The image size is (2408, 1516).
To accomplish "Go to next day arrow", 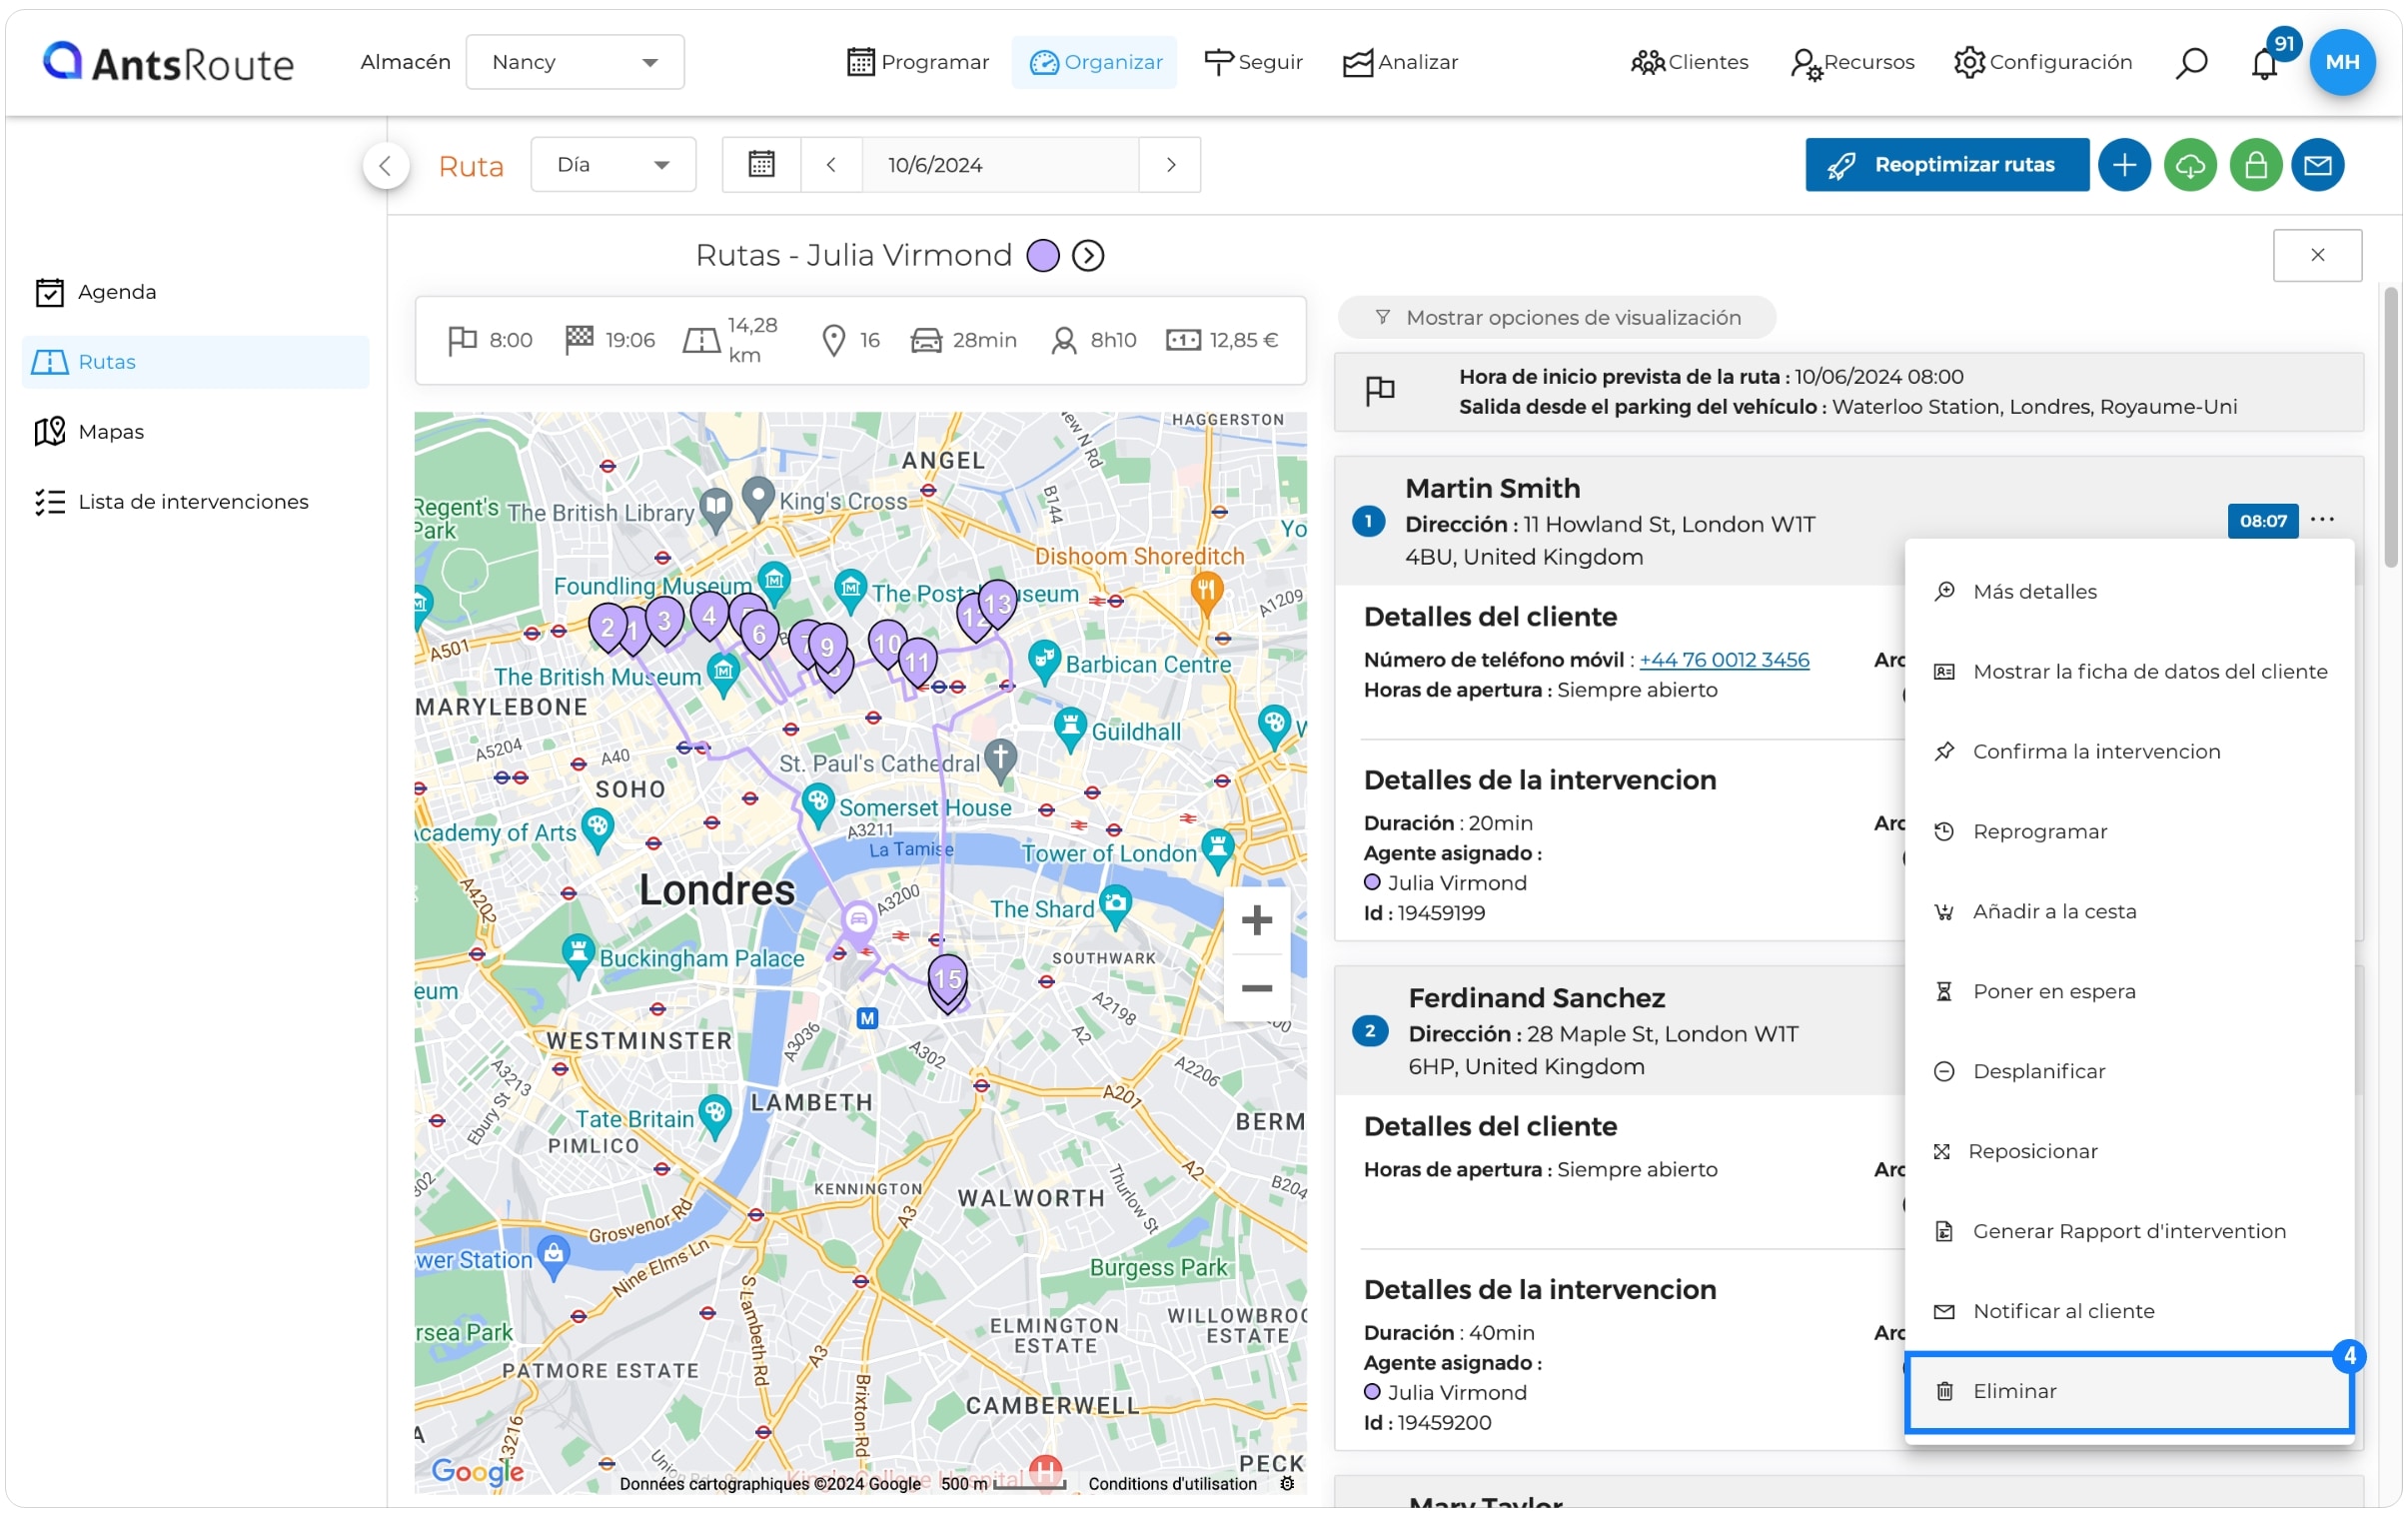I will (x=1171, y=165).
